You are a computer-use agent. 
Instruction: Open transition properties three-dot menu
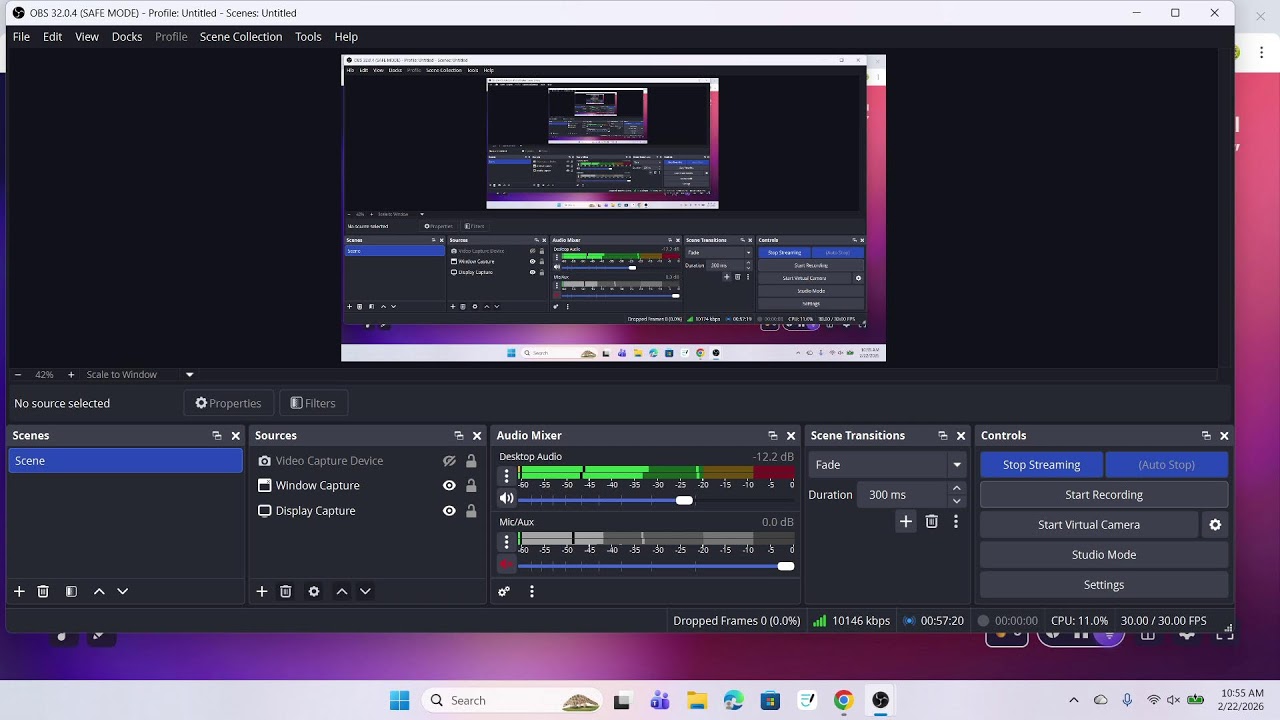pos(956,521)
